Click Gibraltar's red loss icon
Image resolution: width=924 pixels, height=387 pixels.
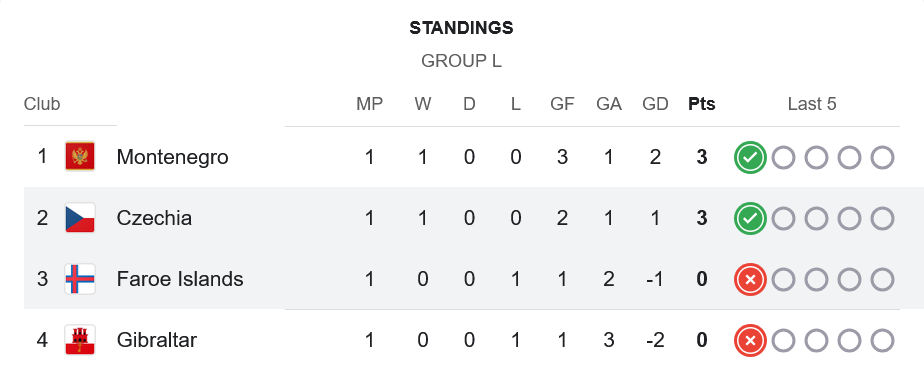point(750,340)
